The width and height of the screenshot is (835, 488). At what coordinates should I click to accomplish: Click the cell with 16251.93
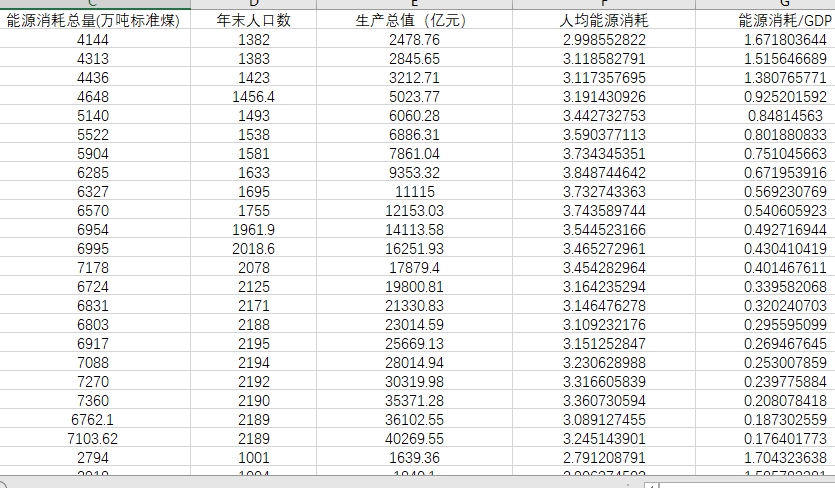point(414,249)
